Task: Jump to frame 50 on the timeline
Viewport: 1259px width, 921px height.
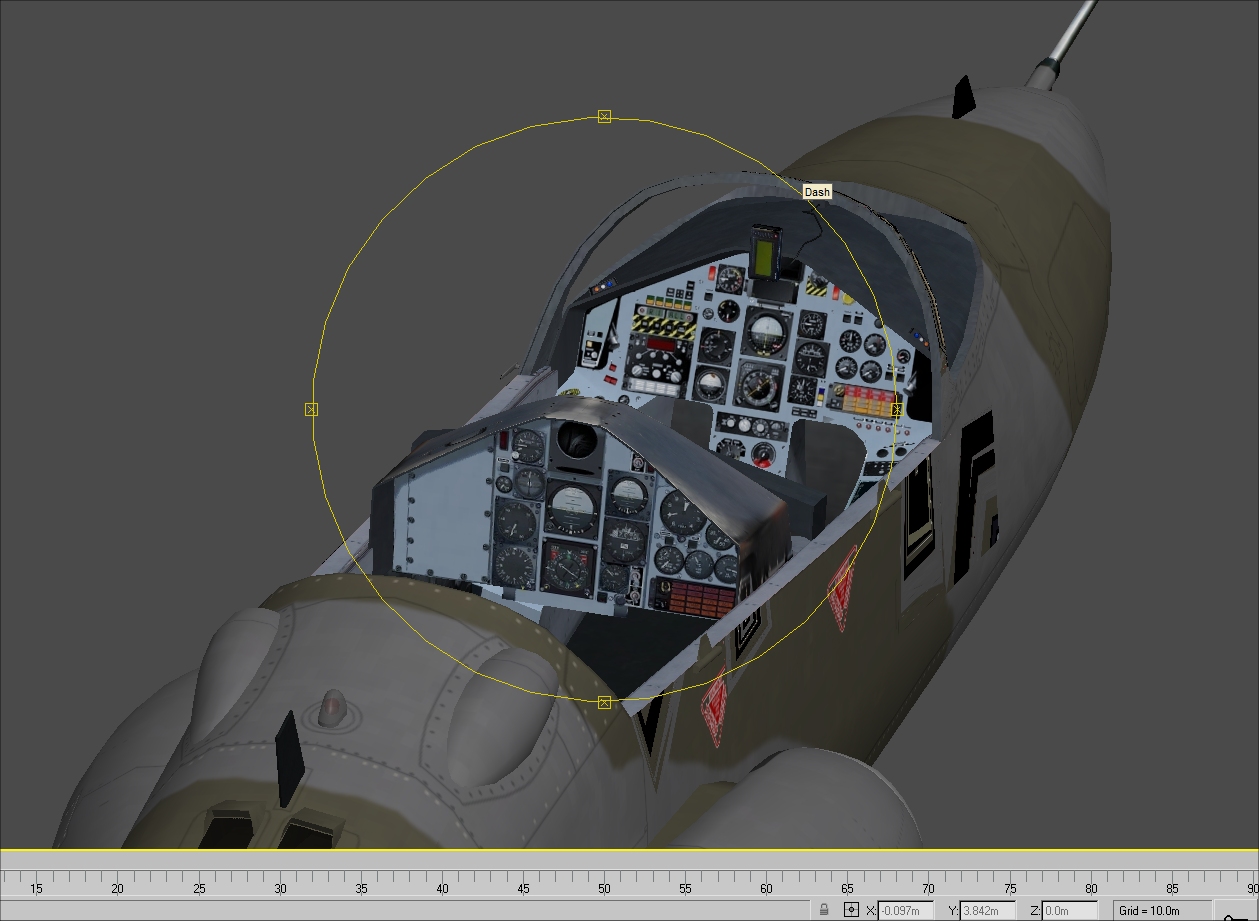Action: coord(604,882)
